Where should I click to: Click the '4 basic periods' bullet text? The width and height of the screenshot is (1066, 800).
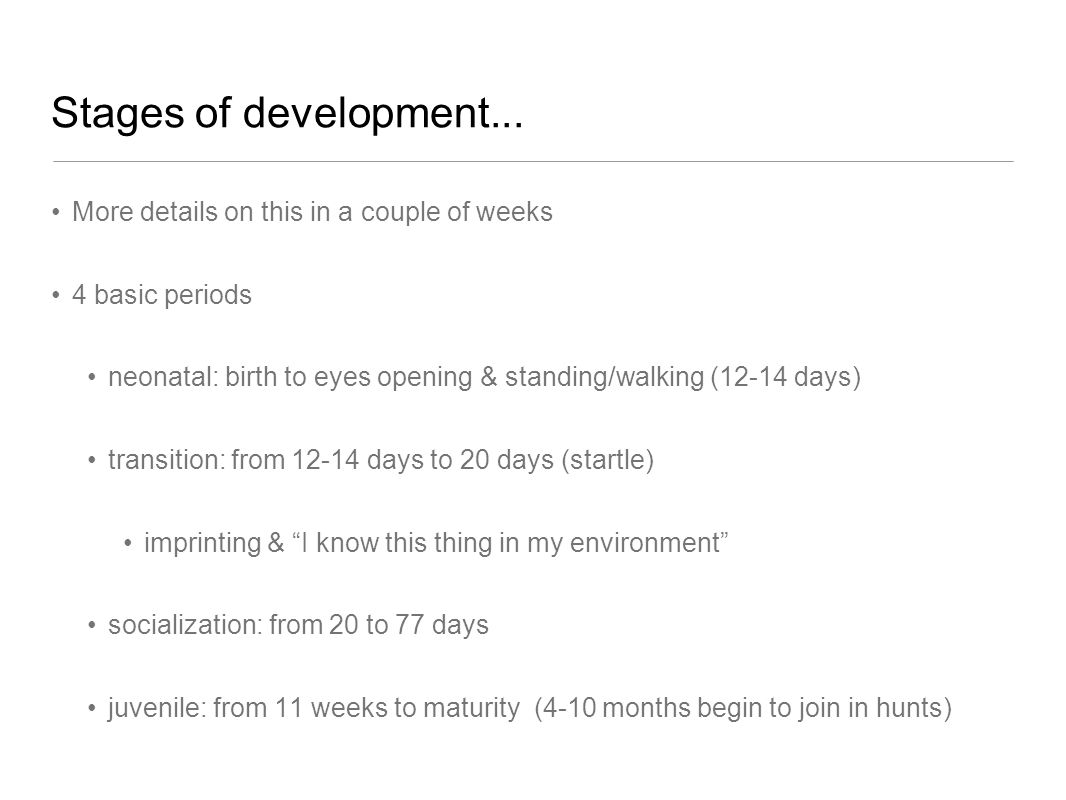pos(162,296)
